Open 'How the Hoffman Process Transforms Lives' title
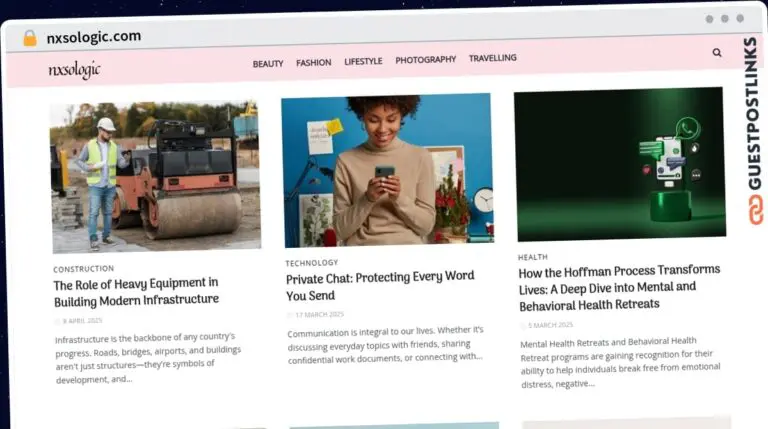The image size is (768, 429). click(619, 288)
